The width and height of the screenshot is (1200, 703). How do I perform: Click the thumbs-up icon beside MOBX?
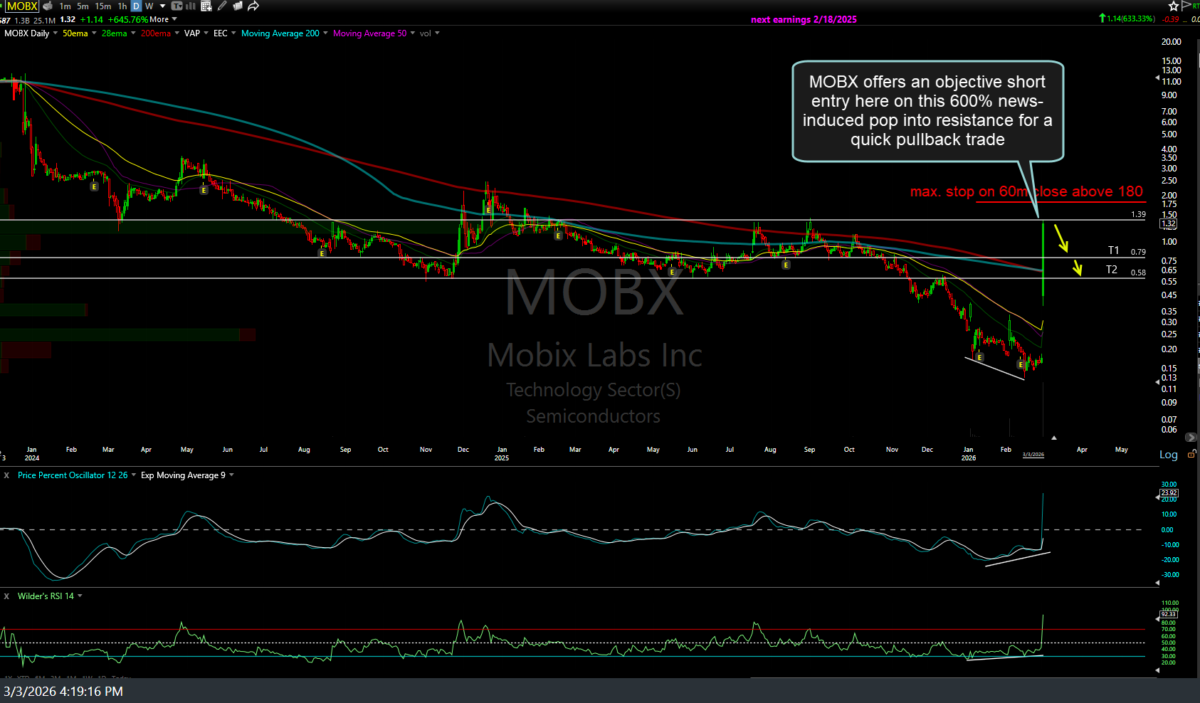point(47,5)
